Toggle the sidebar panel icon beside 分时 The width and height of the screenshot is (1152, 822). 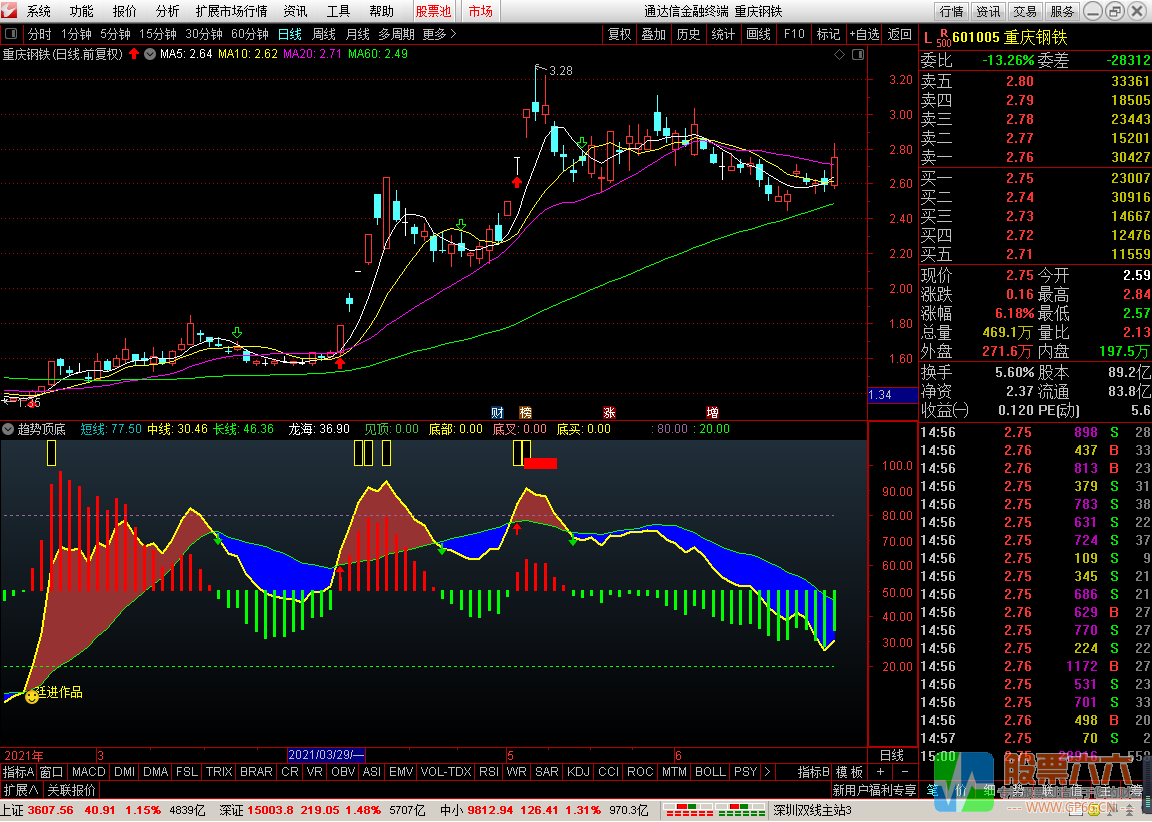[x=11, y=34]
